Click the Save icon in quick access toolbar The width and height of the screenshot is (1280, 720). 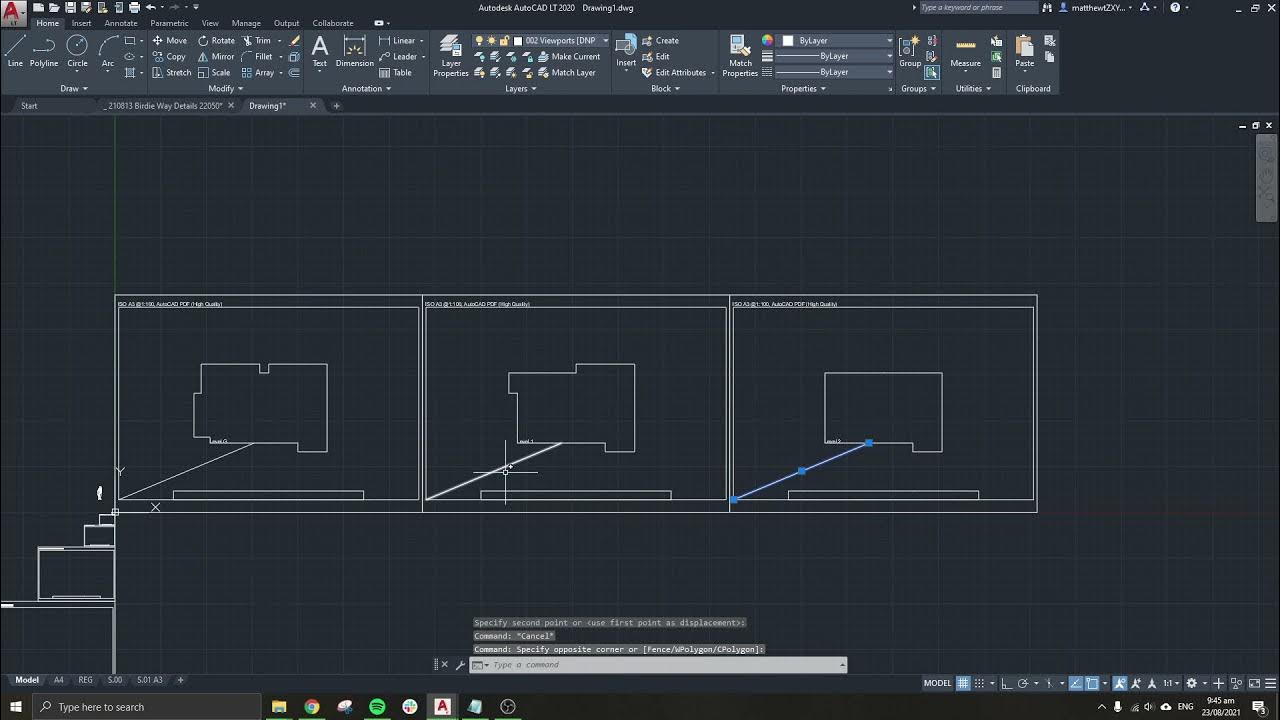pos(70,7)
